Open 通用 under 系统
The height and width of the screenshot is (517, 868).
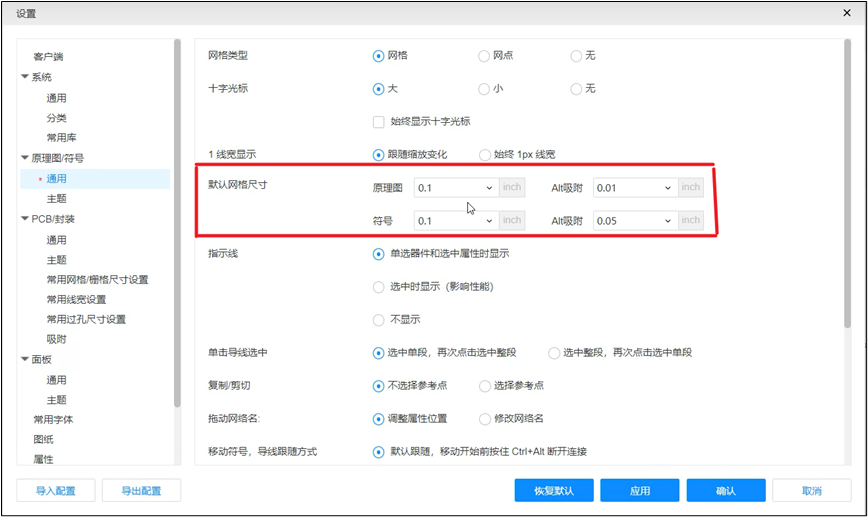click(x=56, y=98)
